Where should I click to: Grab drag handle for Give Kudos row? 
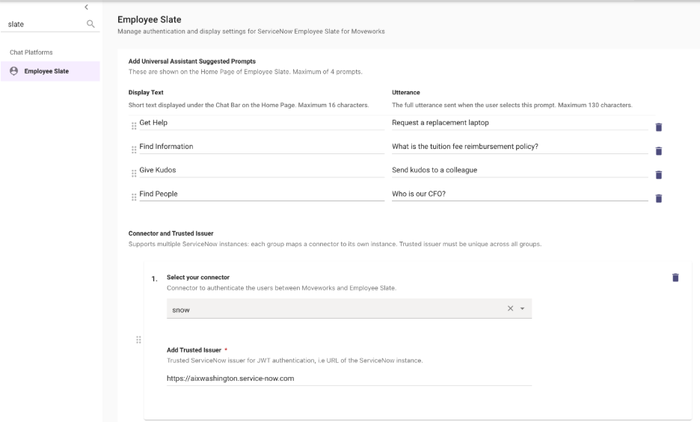[134, 173]
